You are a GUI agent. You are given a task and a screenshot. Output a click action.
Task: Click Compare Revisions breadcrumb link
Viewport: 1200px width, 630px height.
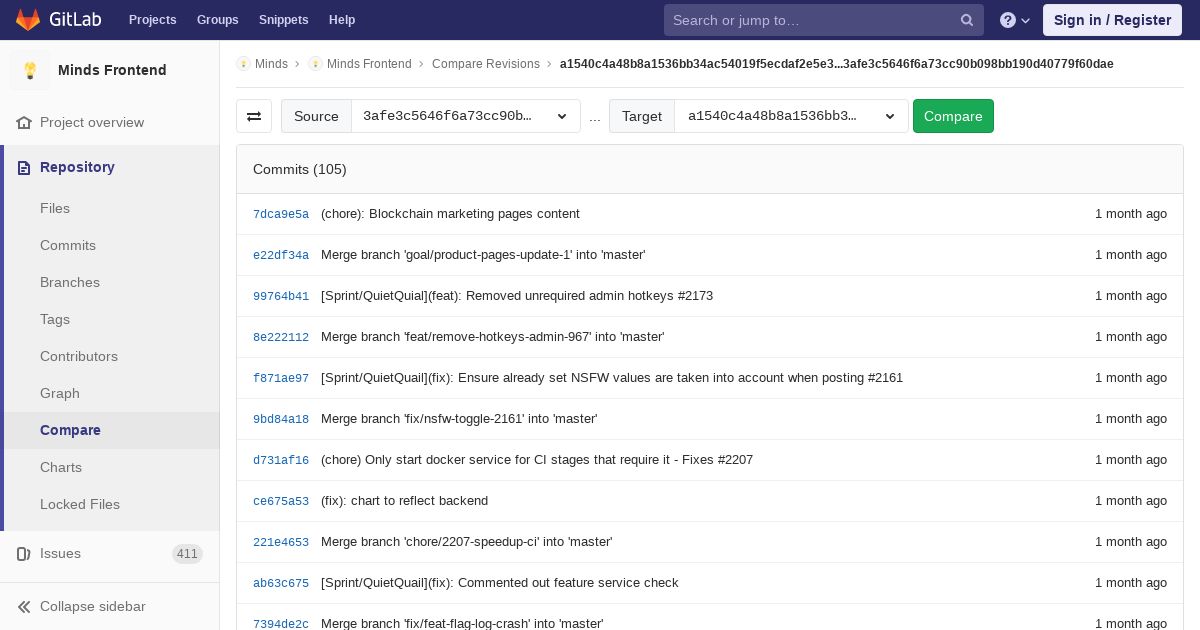tap(486, 64)
